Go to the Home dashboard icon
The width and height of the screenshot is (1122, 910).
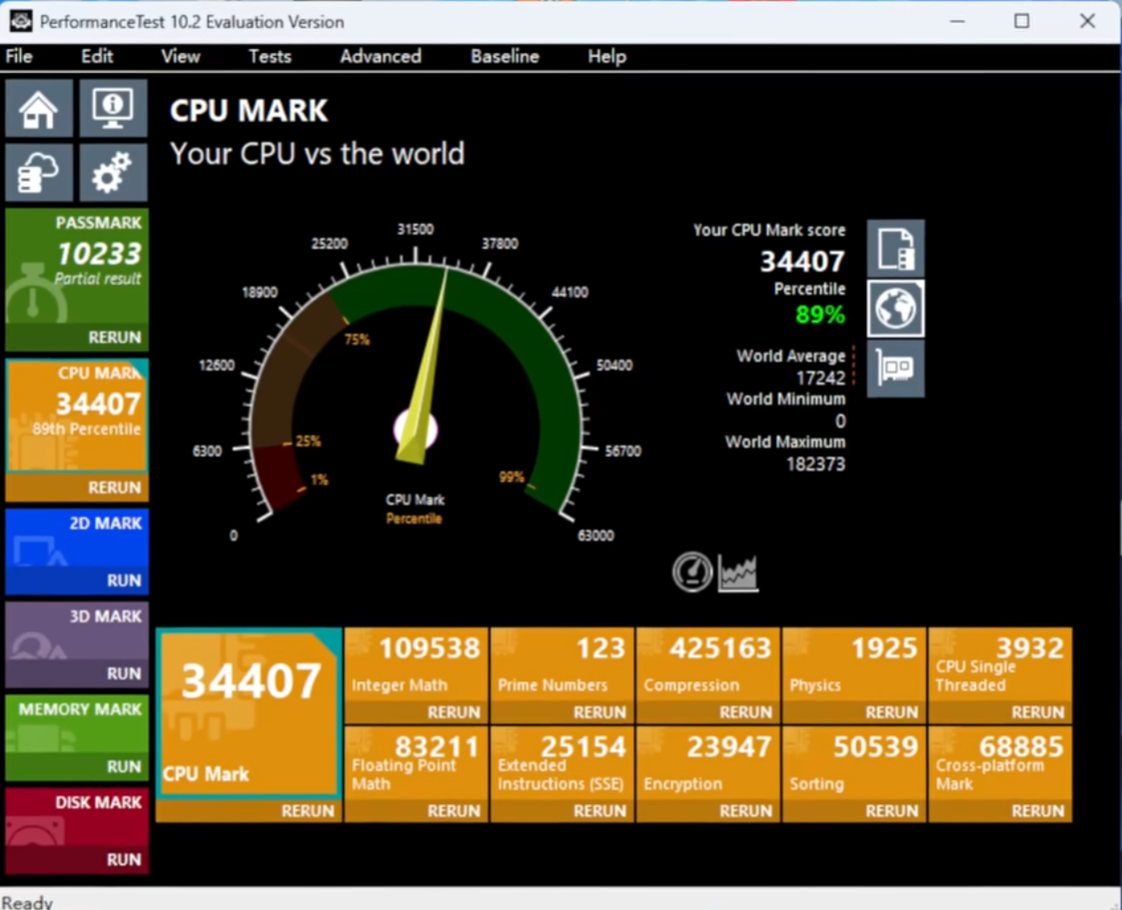point(39,108)
